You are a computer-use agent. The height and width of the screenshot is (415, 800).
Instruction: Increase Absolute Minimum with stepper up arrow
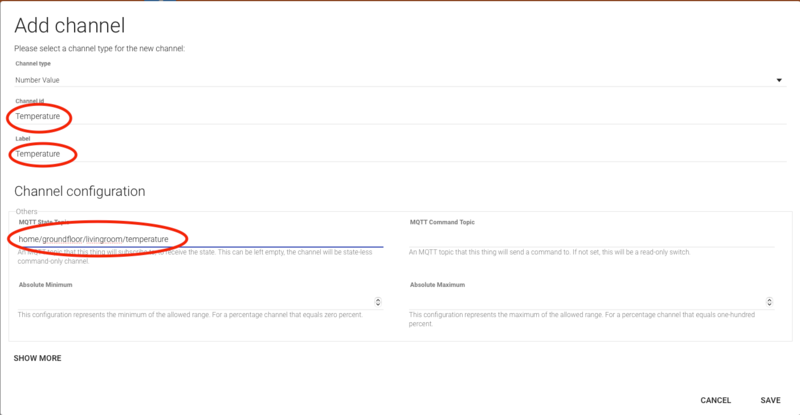377,298
